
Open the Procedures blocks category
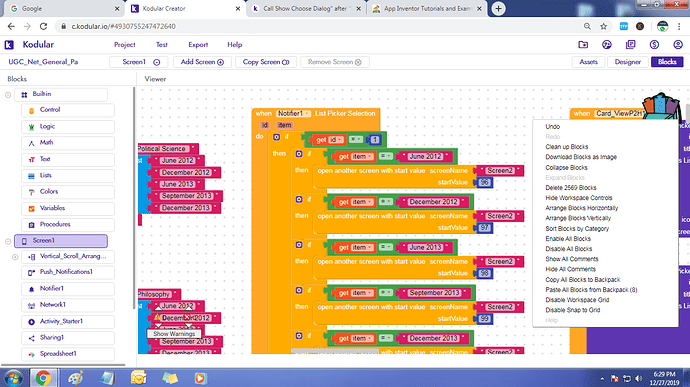click(x=68, y=224)
